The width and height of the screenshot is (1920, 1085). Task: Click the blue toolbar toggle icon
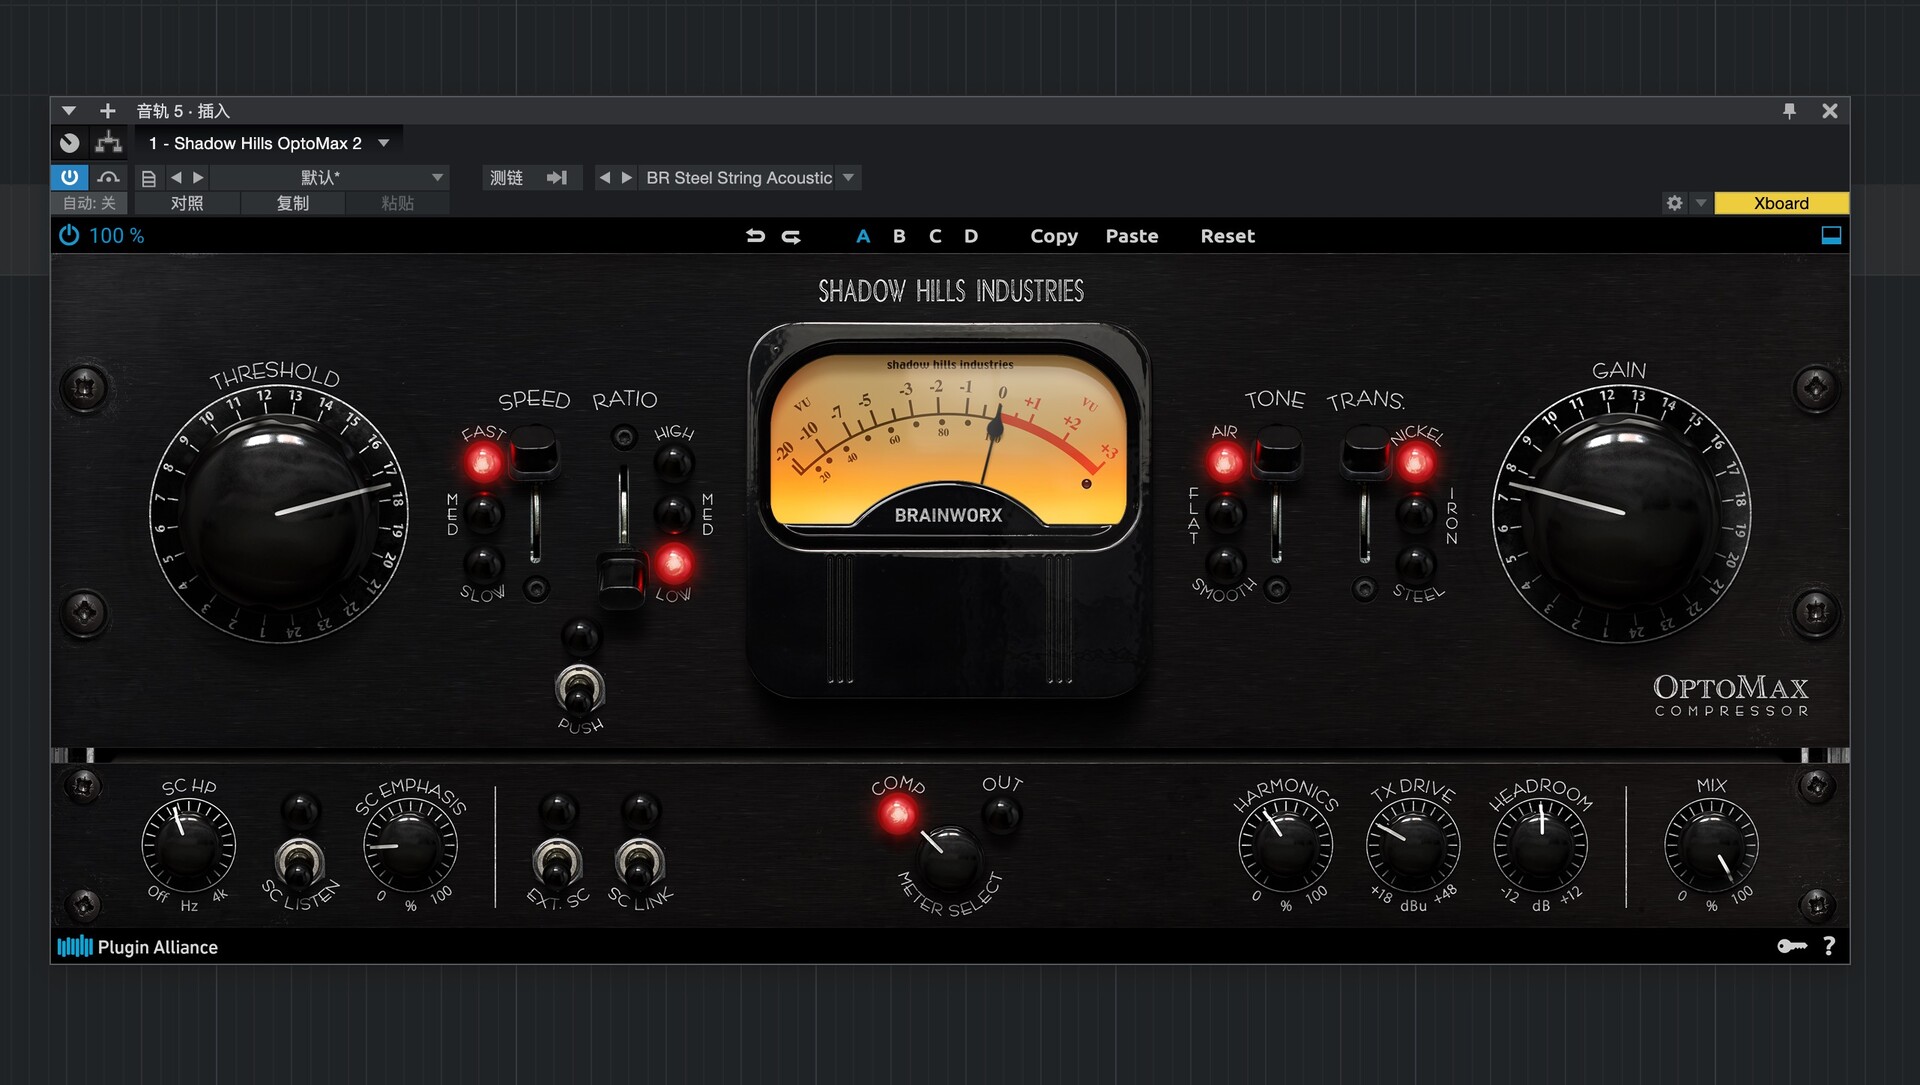tap(1830, 236)
